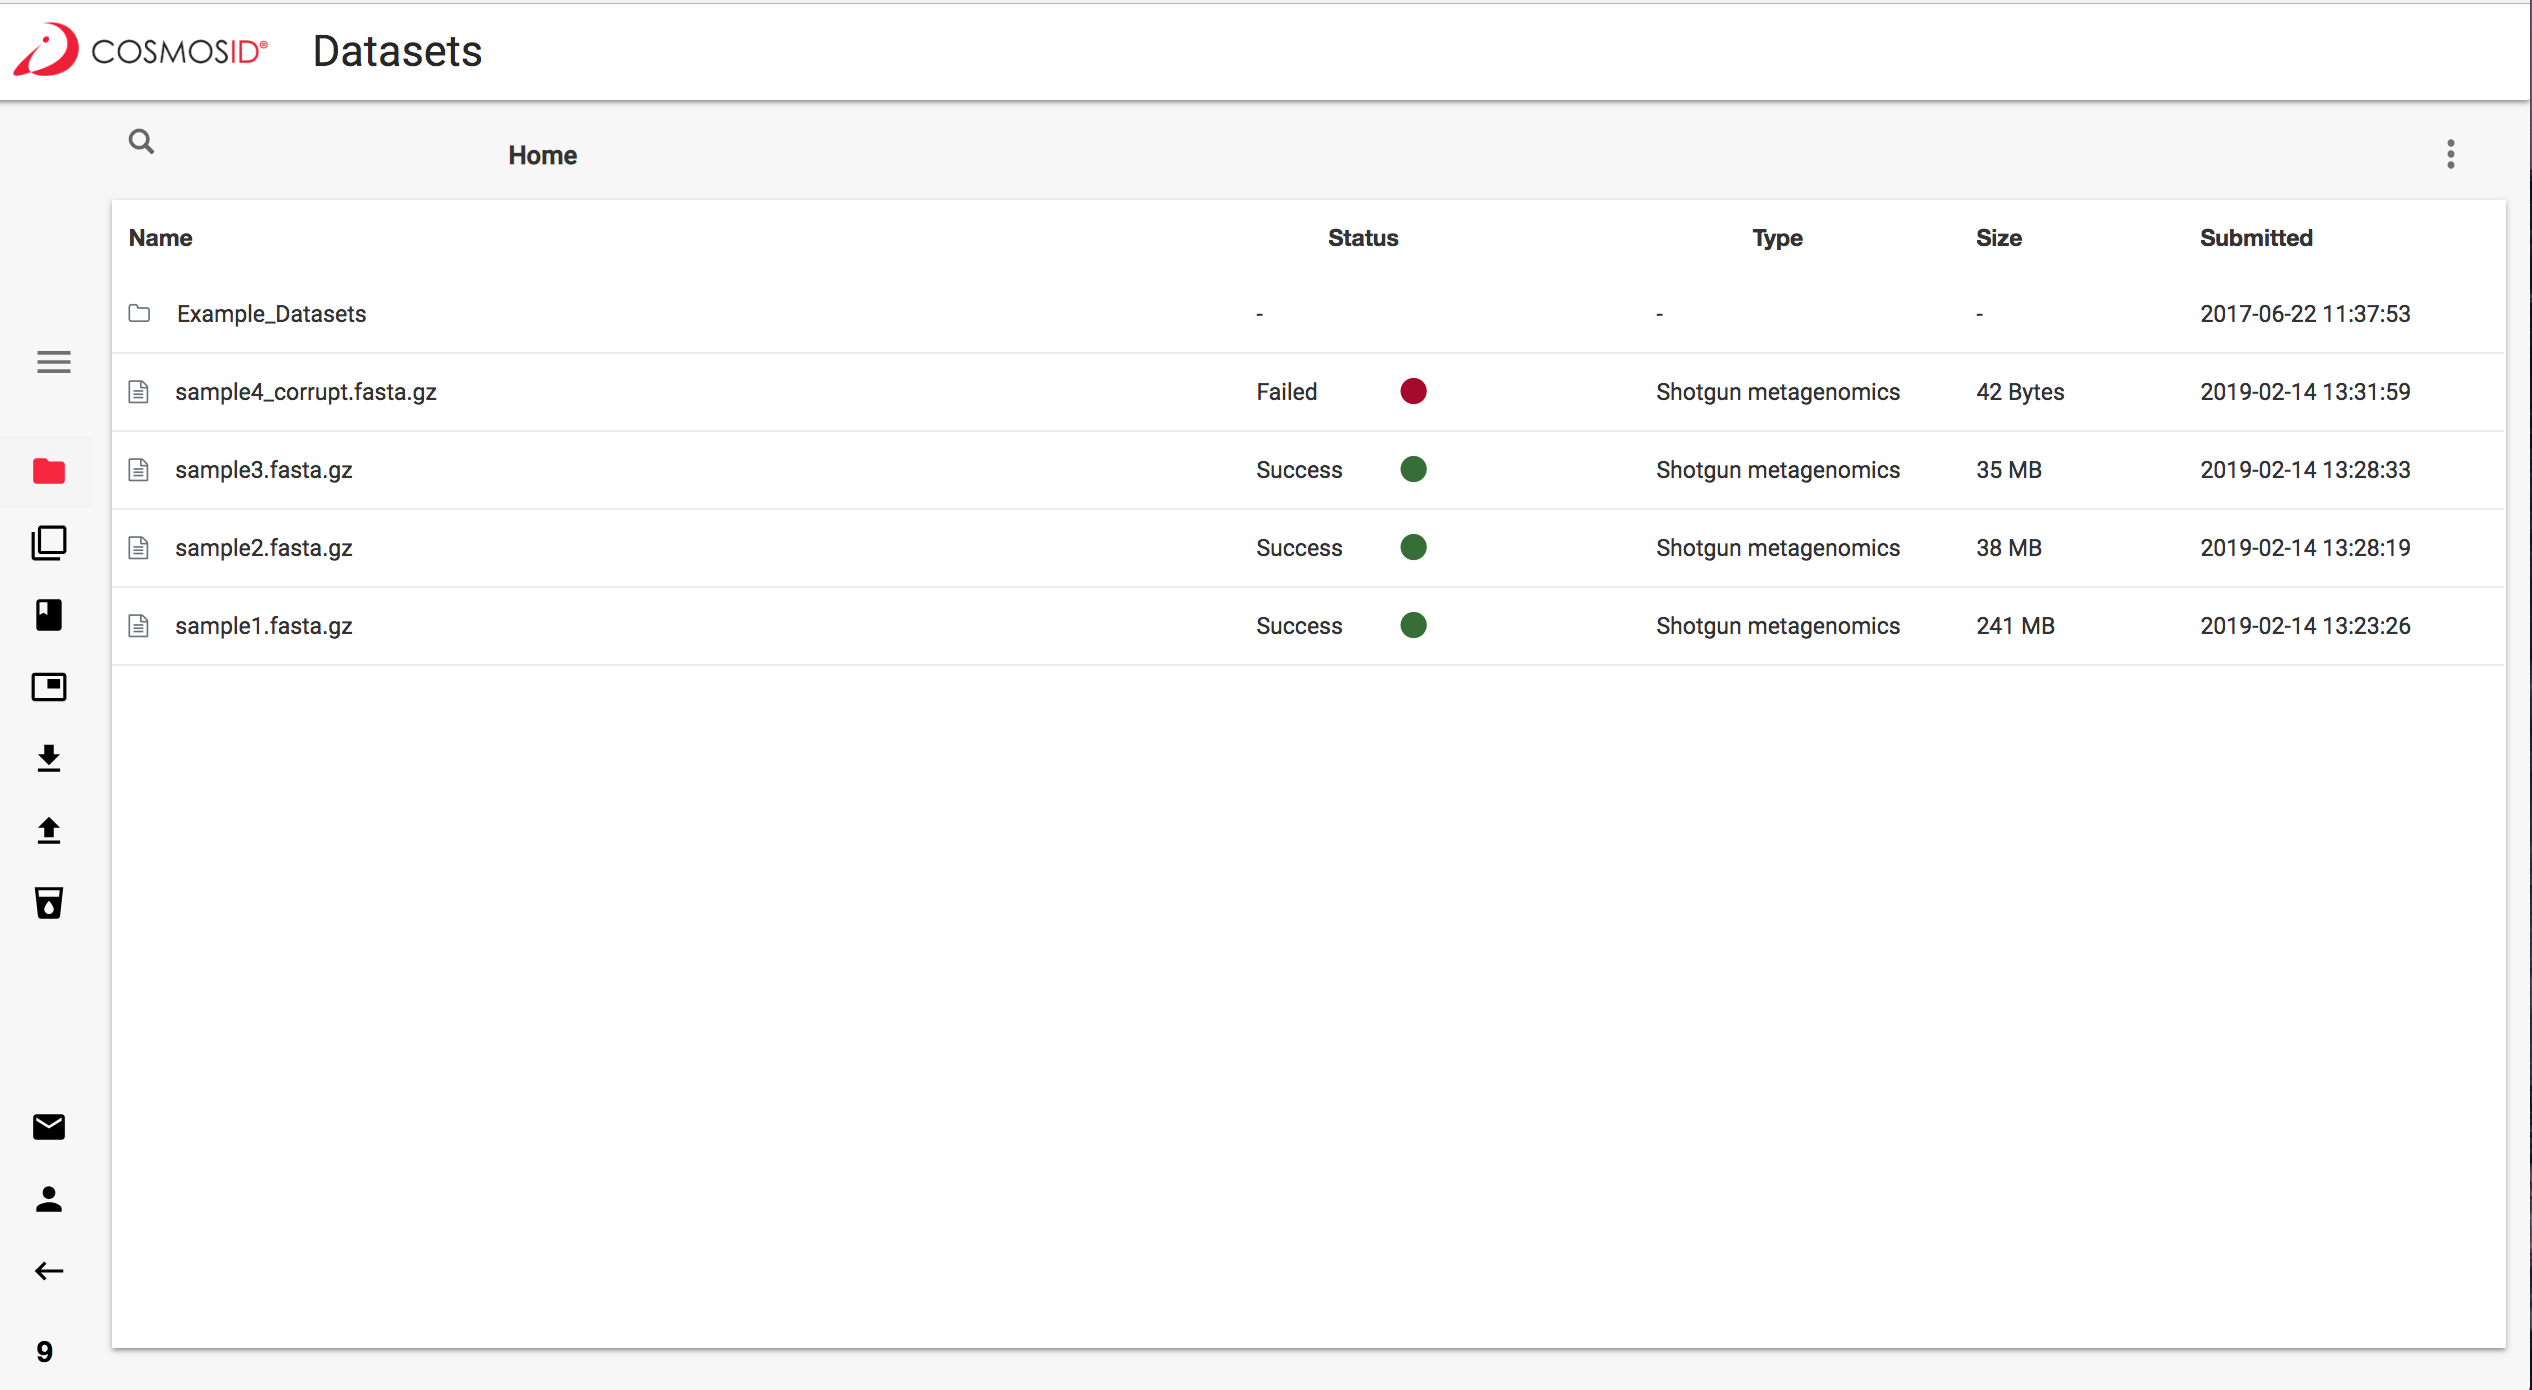Viewport: 2532px width, 1390px height.
Task: Toggle the sidebar with the hamburger menu
Action: coord(53,362)
